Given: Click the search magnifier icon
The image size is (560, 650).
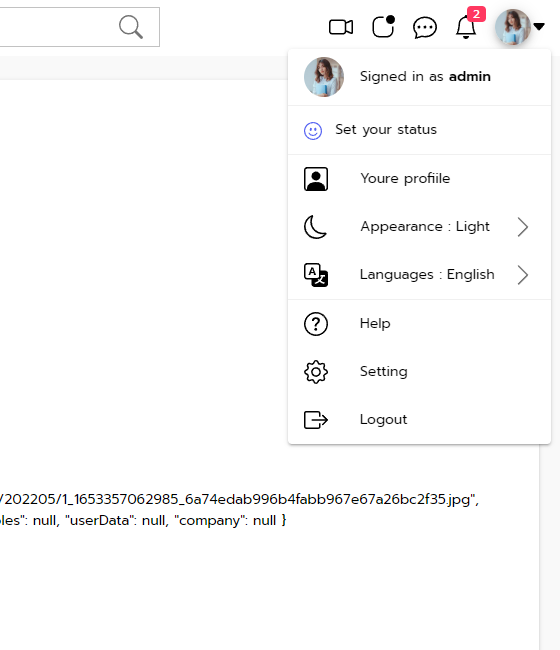Looking at the screenshot, I should 131,27.
